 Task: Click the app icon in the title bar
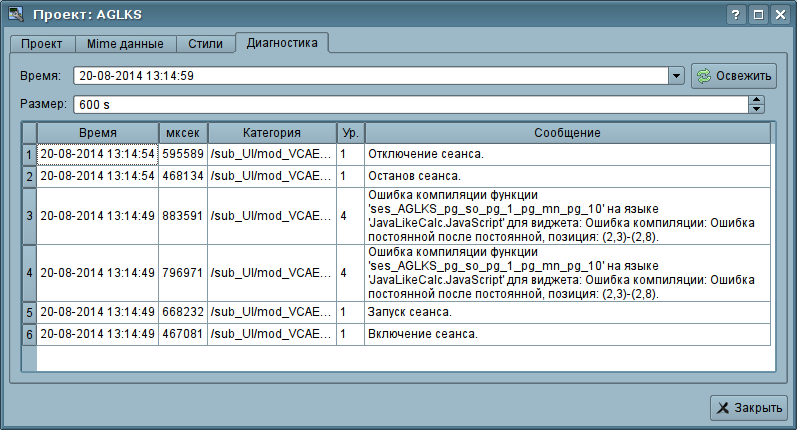pyautogui.click(x=14, y=14)
